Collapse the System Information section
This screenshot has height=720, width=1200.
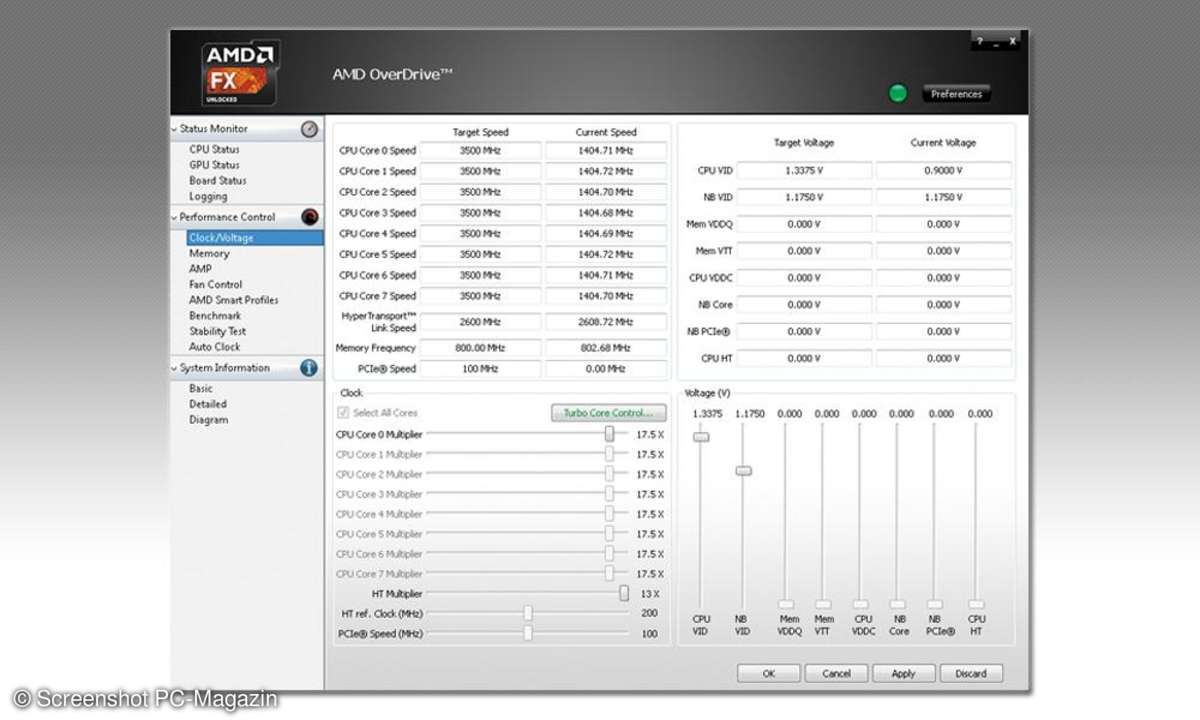[x=174, y=368]
